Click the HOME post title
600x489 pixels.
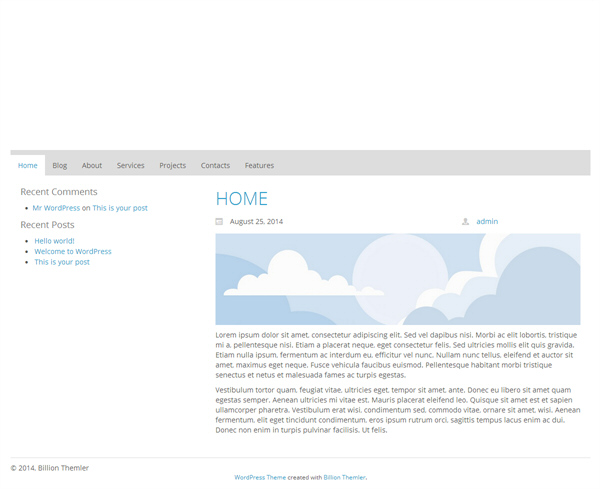pos(241,199)
